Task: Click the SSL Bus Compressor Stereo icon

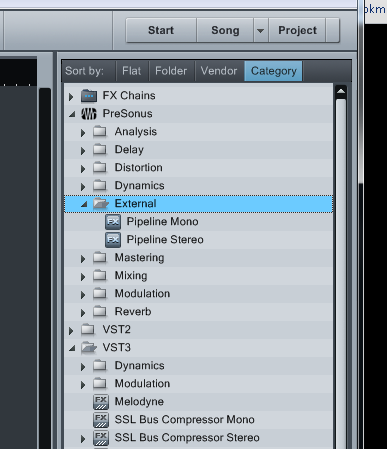Action: tap(101, 438)
